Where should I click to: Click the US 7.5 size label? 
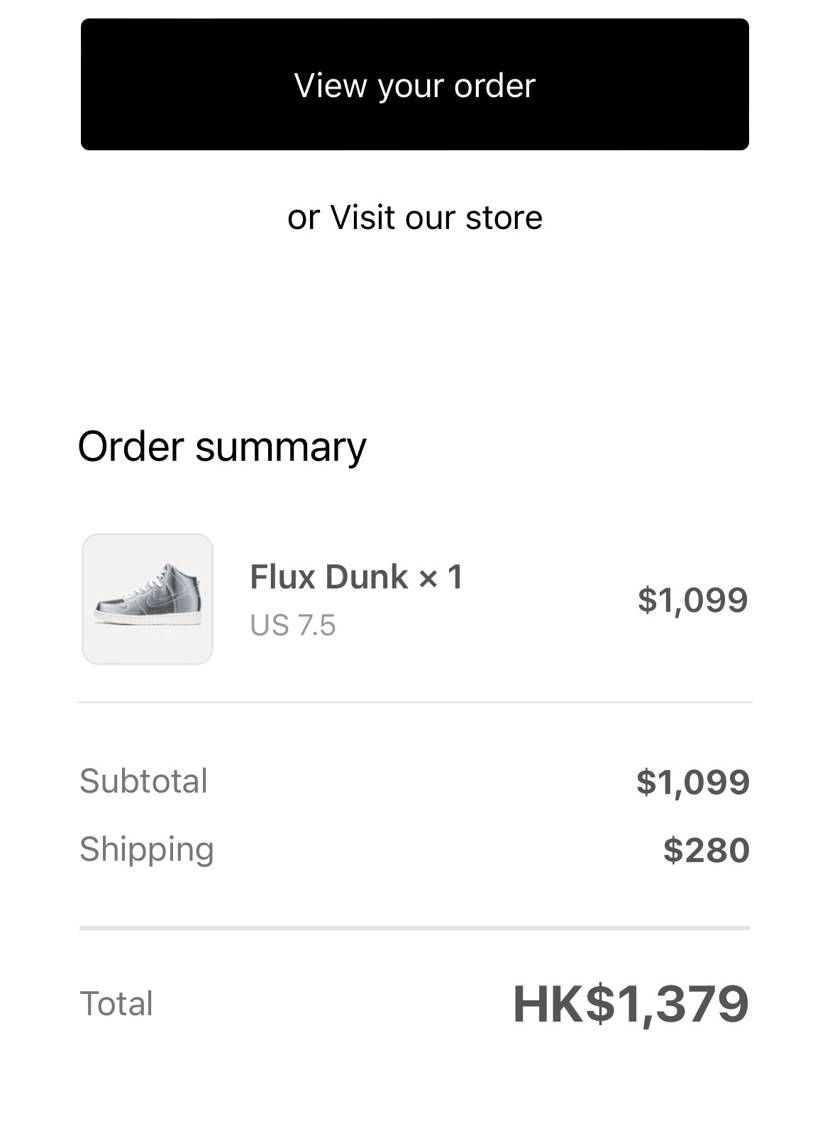pyautogui.click(x=293, y=625)
